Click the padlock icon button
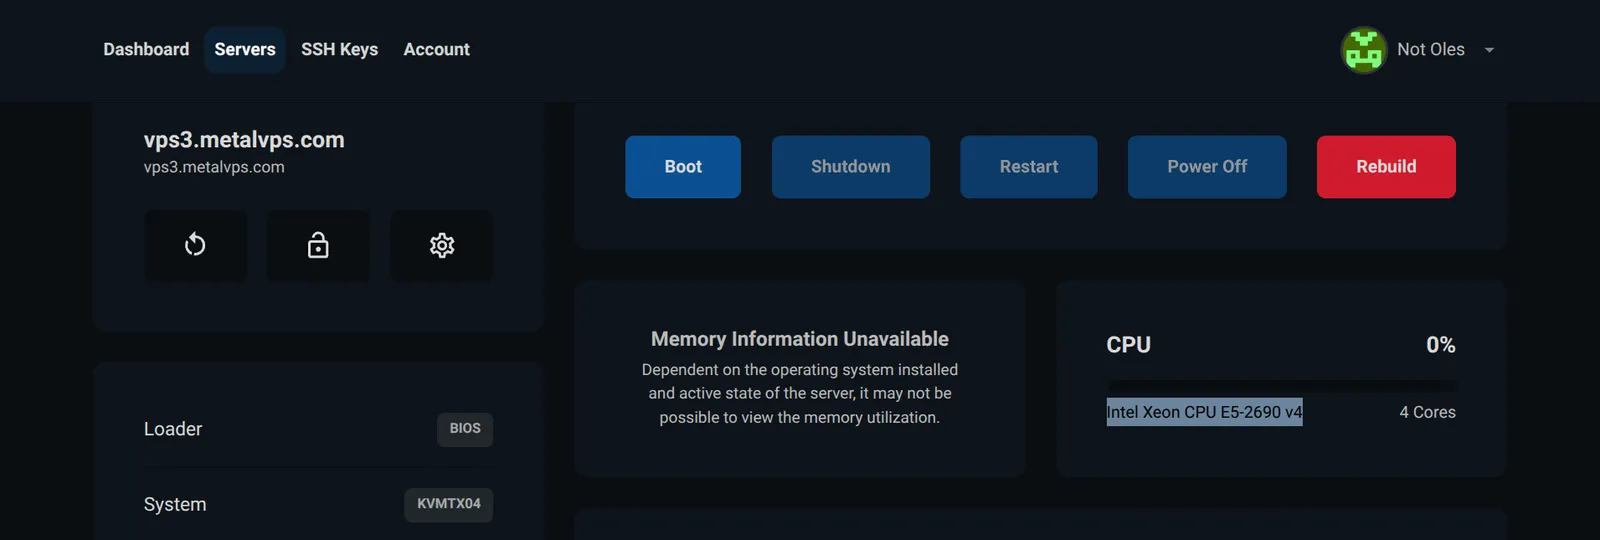Viewport: 1600px width, 540px height. coord(318,245)
